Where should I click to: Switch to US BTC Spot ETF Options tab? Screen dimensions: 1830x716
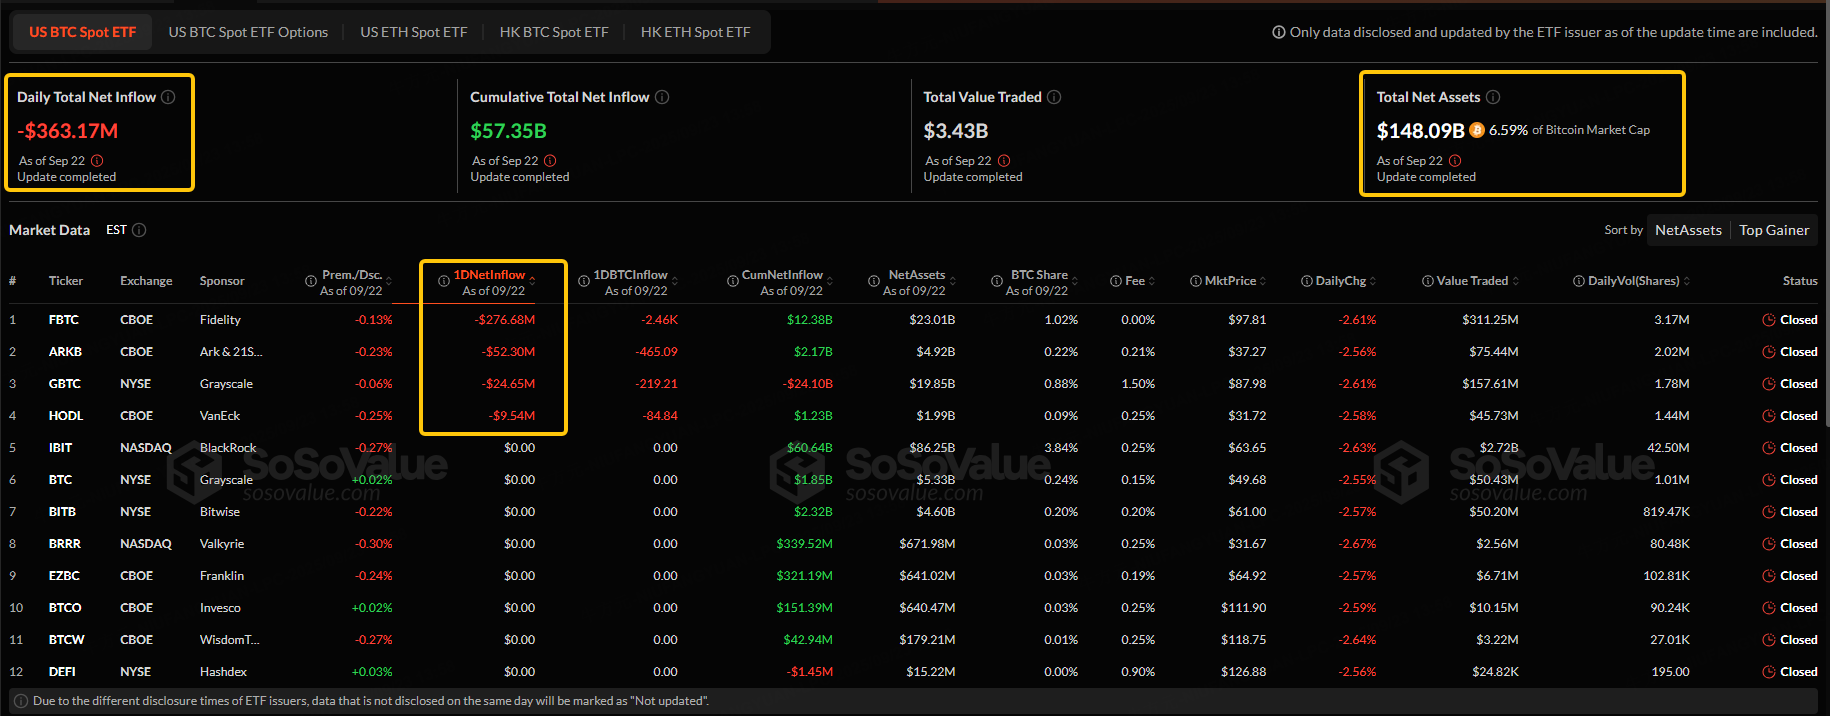coord(248,32)
